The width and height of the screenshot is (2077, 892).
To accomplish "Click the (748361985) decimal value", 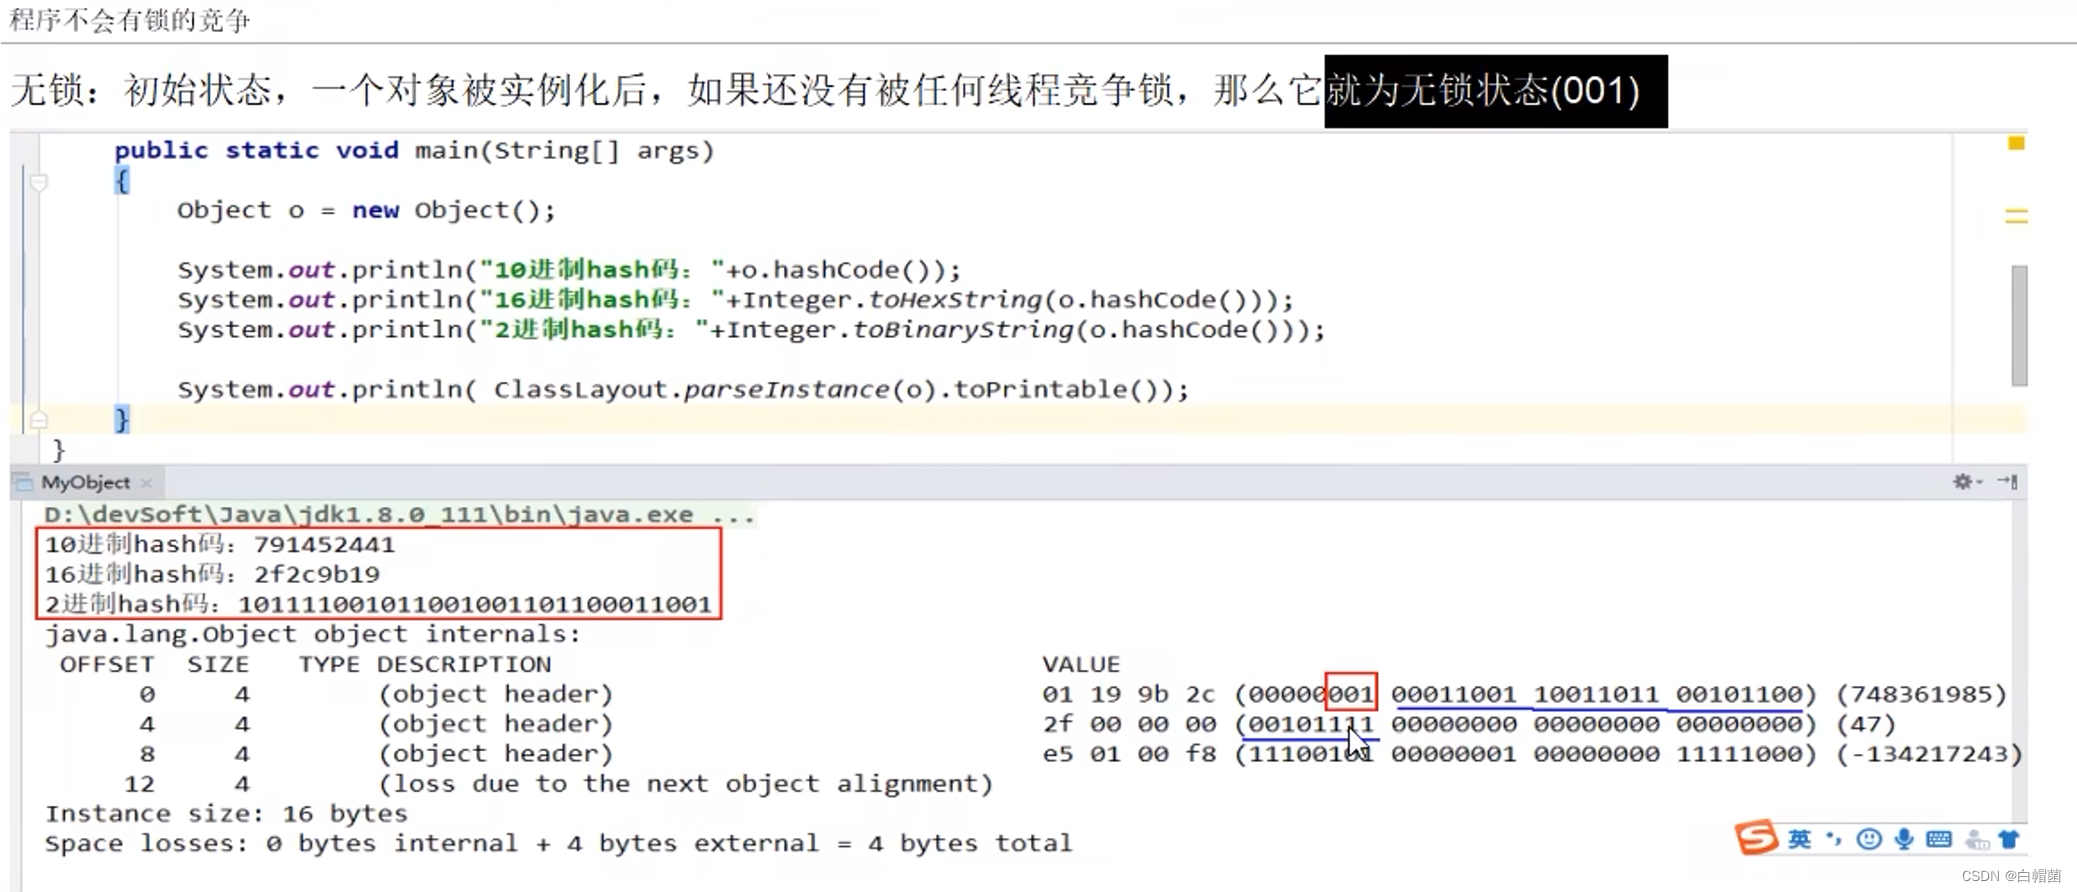I will (x=1921, y=694).
